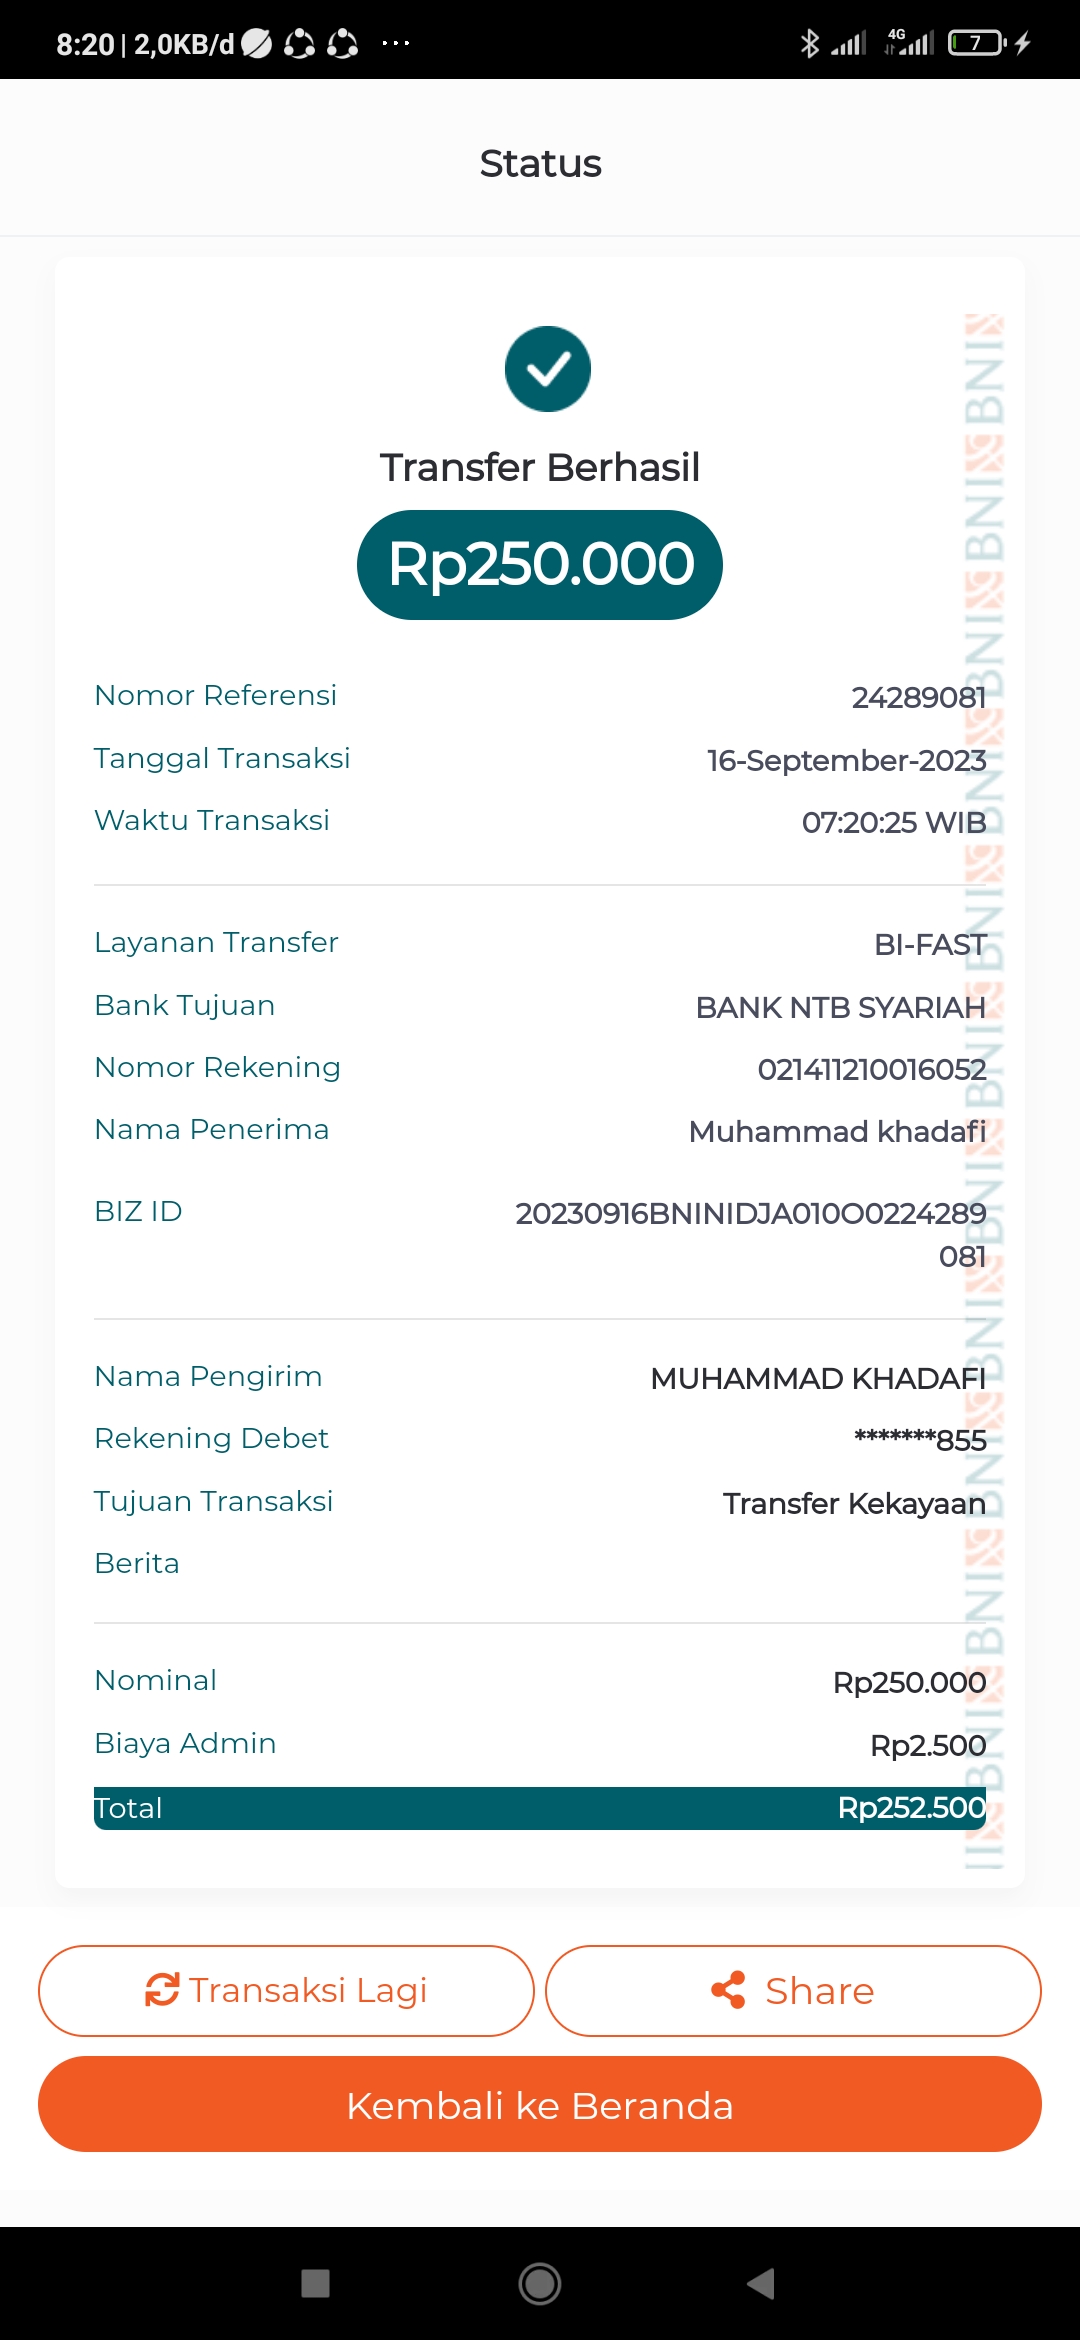Viewport: 1080px width, 2340px height.
Task: Tap the green success checkmark icon
Action: [548, 369]
